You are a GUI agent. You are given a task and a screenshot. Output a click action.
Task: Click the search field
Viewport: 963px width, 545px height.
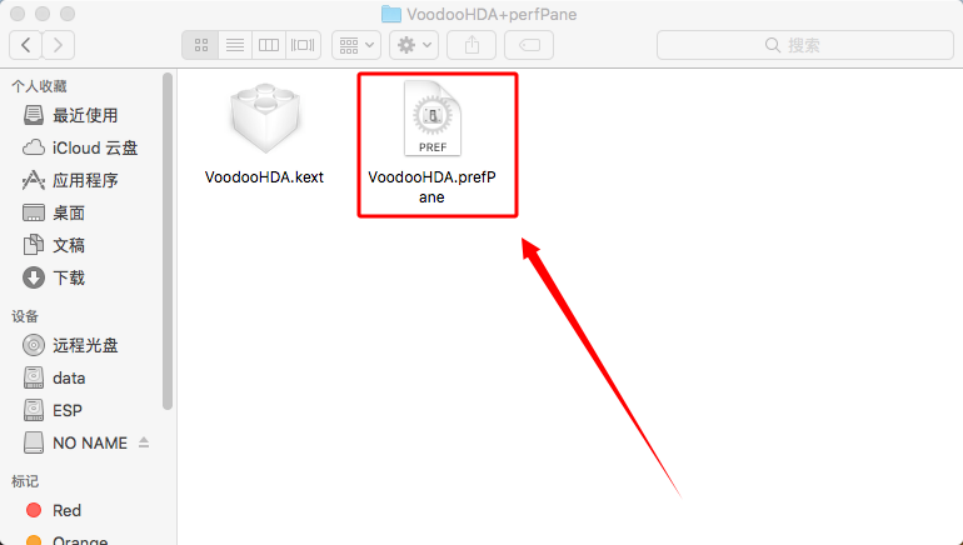coord(805,45)
